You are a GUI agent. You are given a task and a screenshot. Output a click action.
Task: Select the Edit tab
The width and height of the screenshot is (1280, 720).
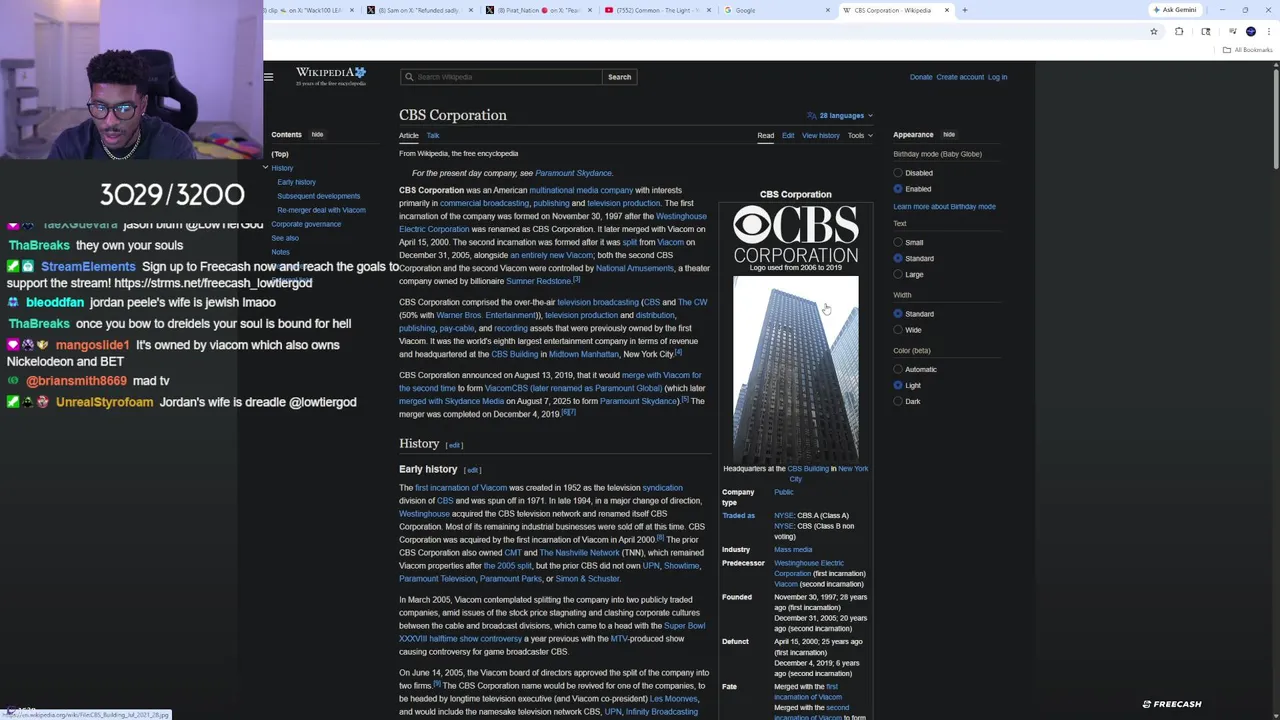[x=788, y=135]
